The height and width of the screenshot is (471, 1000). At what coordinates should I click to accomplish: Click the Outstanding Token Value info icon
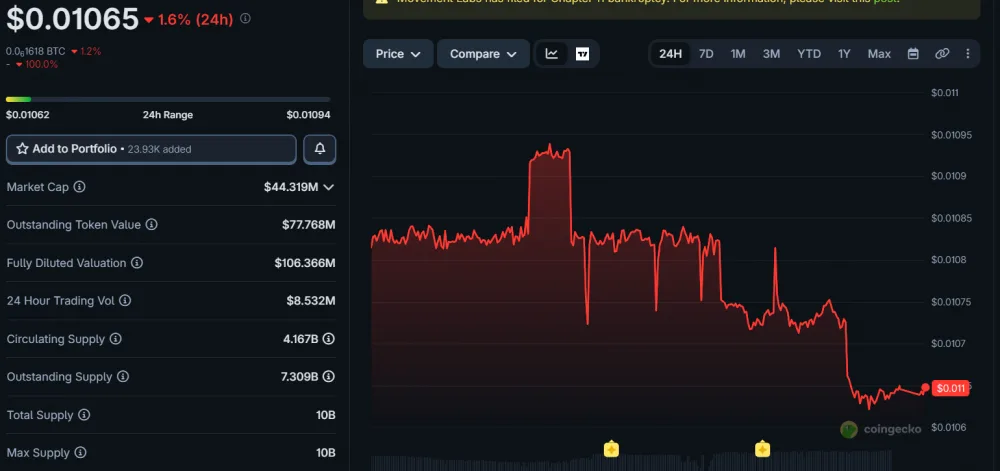click(x=151, y=224)
